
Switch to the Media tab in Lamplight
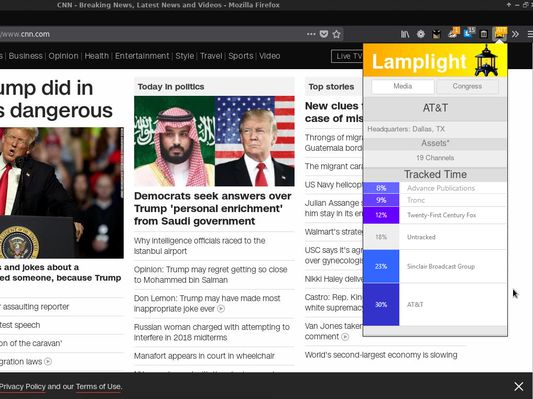[403, 86]
